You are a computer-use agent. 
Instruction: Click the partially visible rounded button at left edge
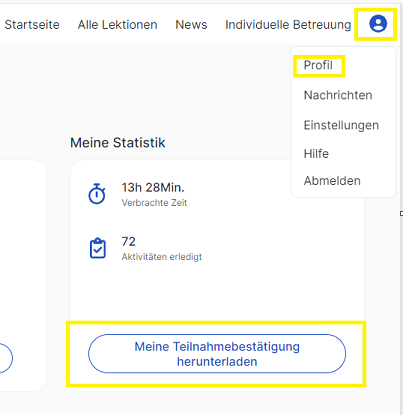pos(6,358)
